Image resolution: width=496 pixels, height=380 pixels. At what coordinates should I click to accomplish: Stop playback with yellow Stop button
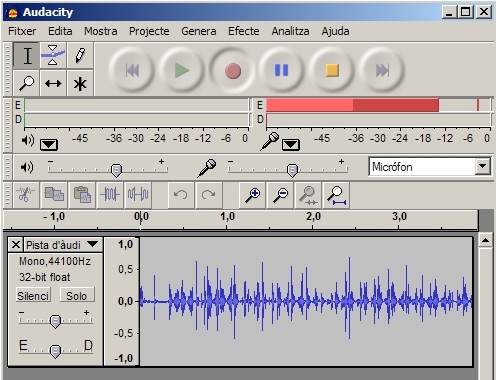[x=332, y=70]
